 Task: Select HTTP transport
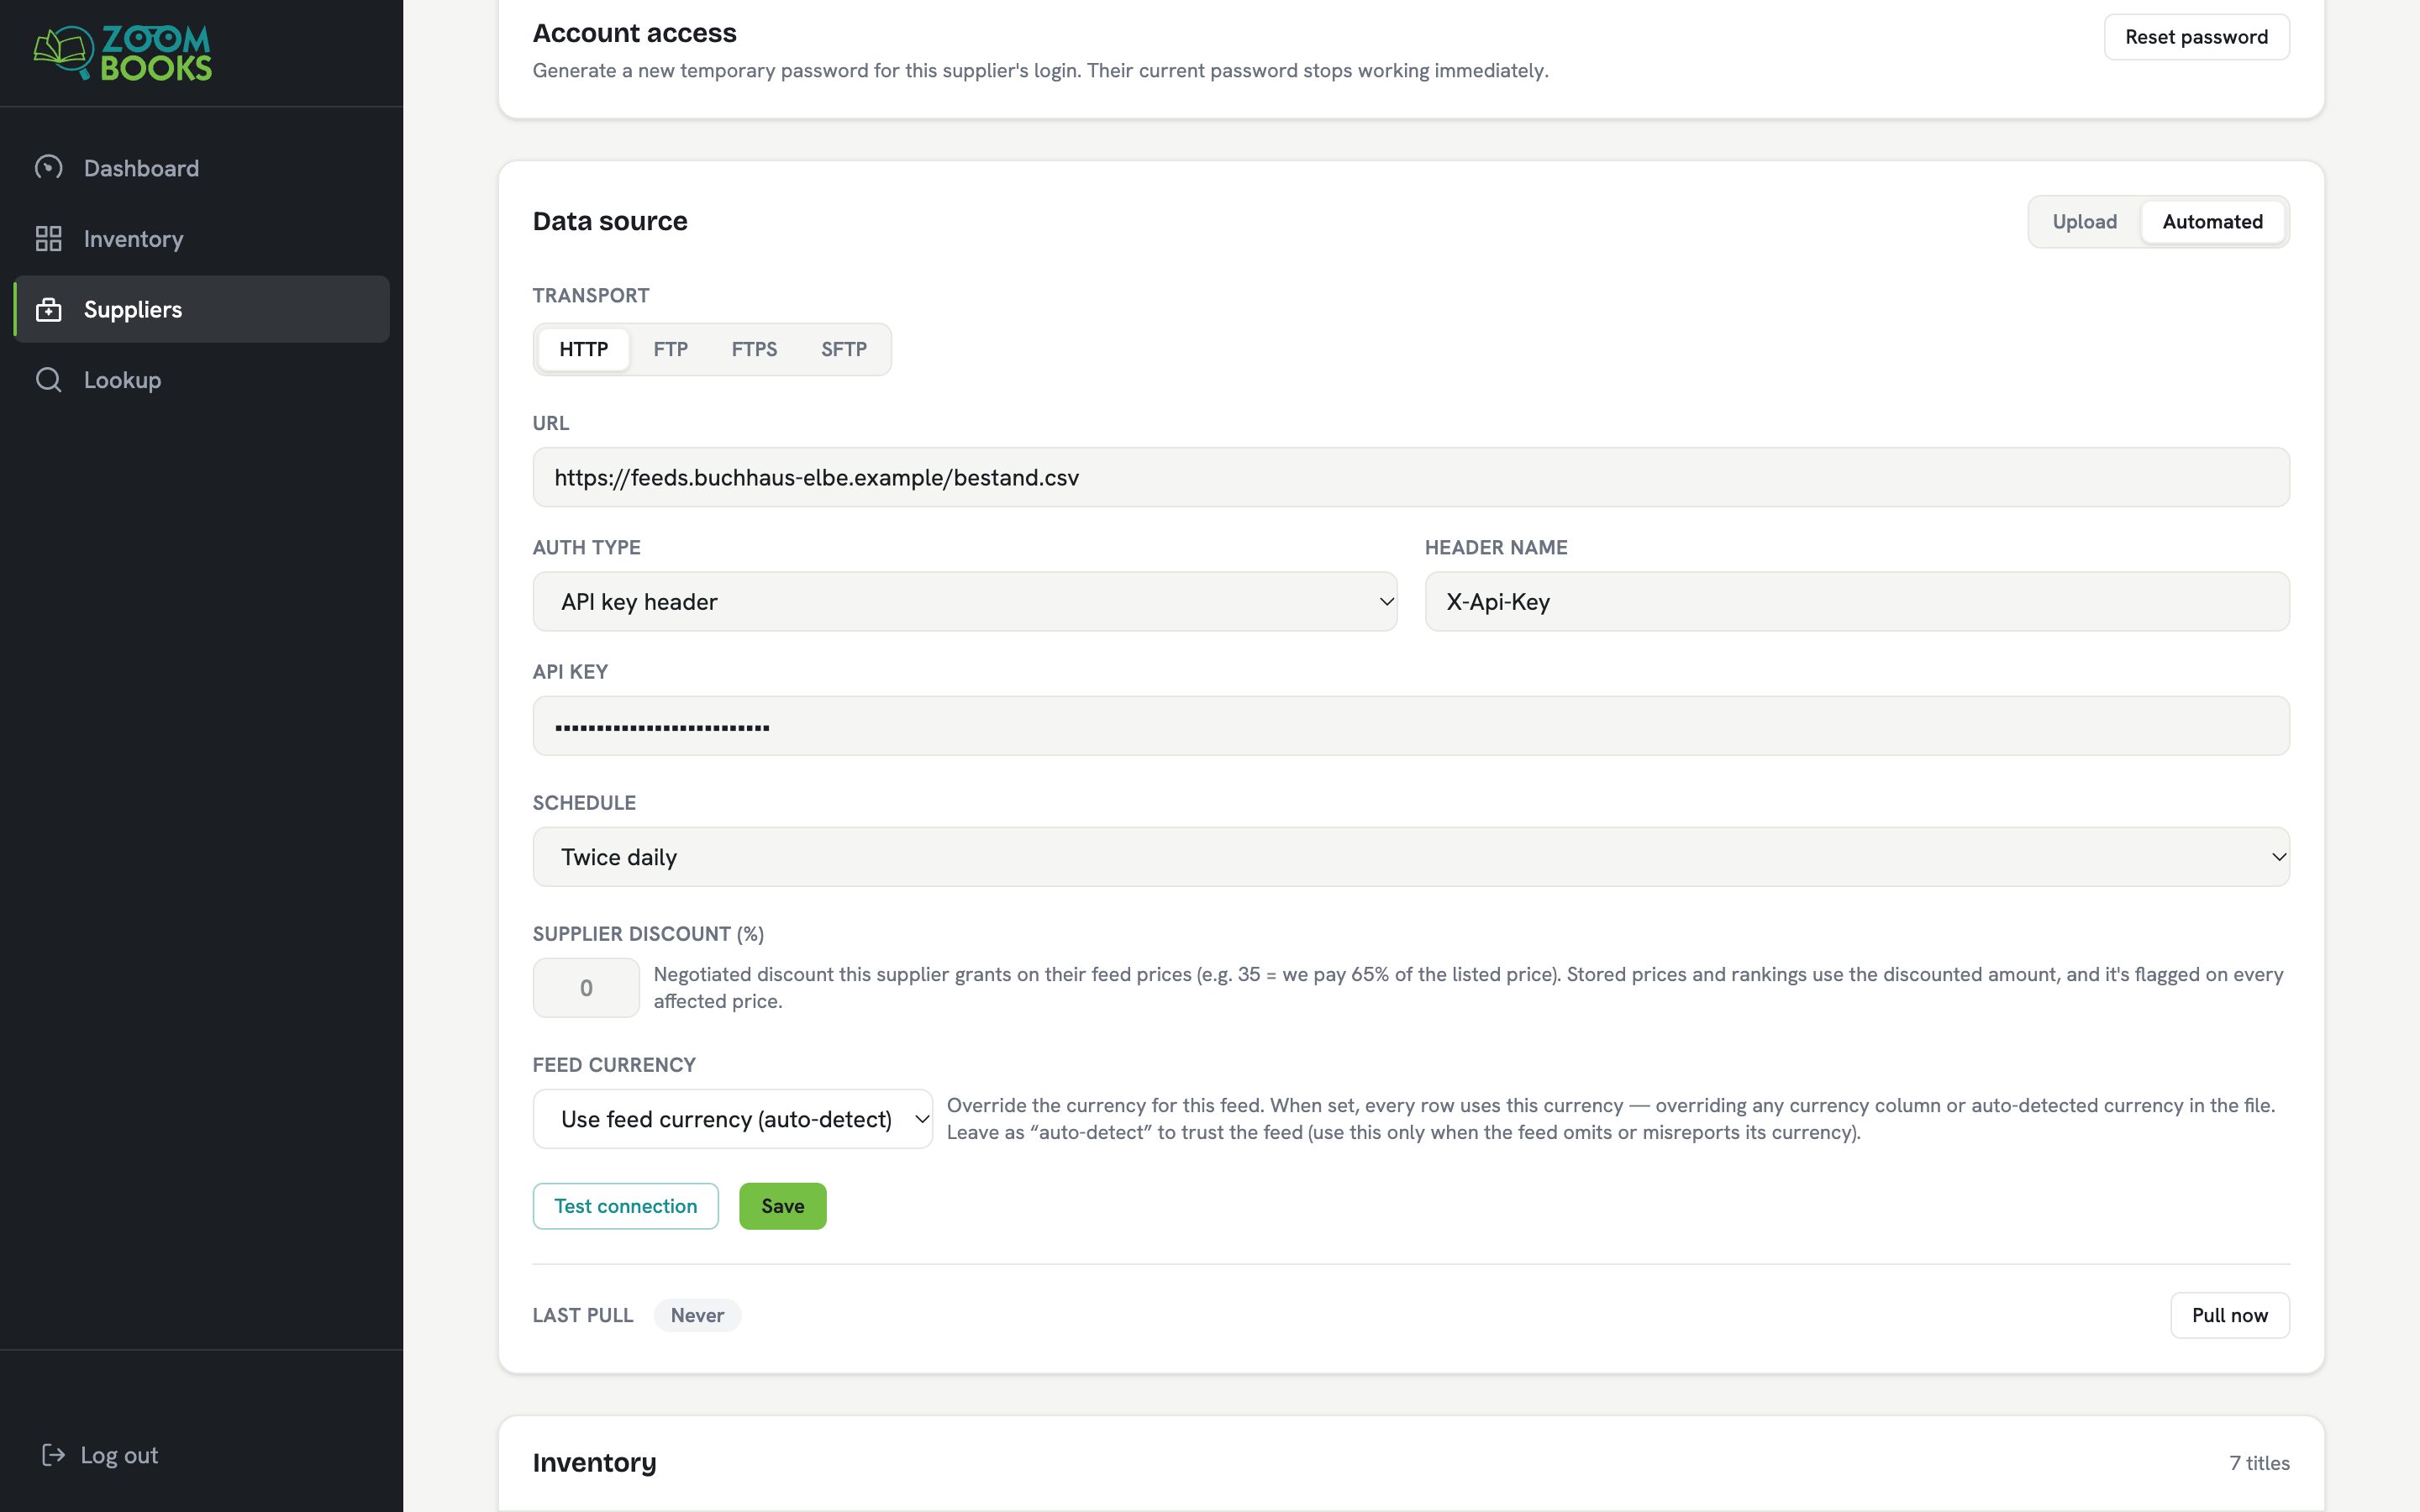[584, 349]
